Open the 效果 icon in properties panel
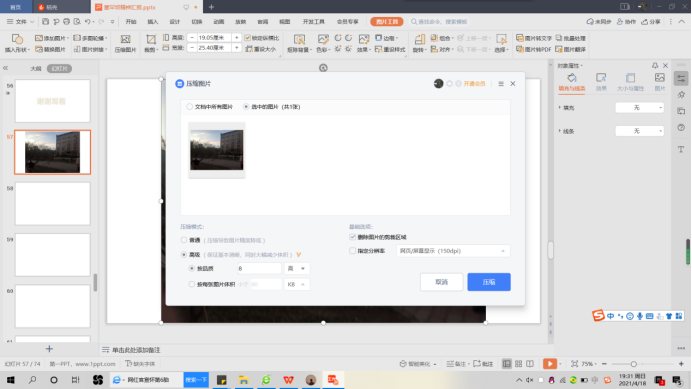Screen dimensions: 692x389 pyautogui.click(x=601, y=78)
